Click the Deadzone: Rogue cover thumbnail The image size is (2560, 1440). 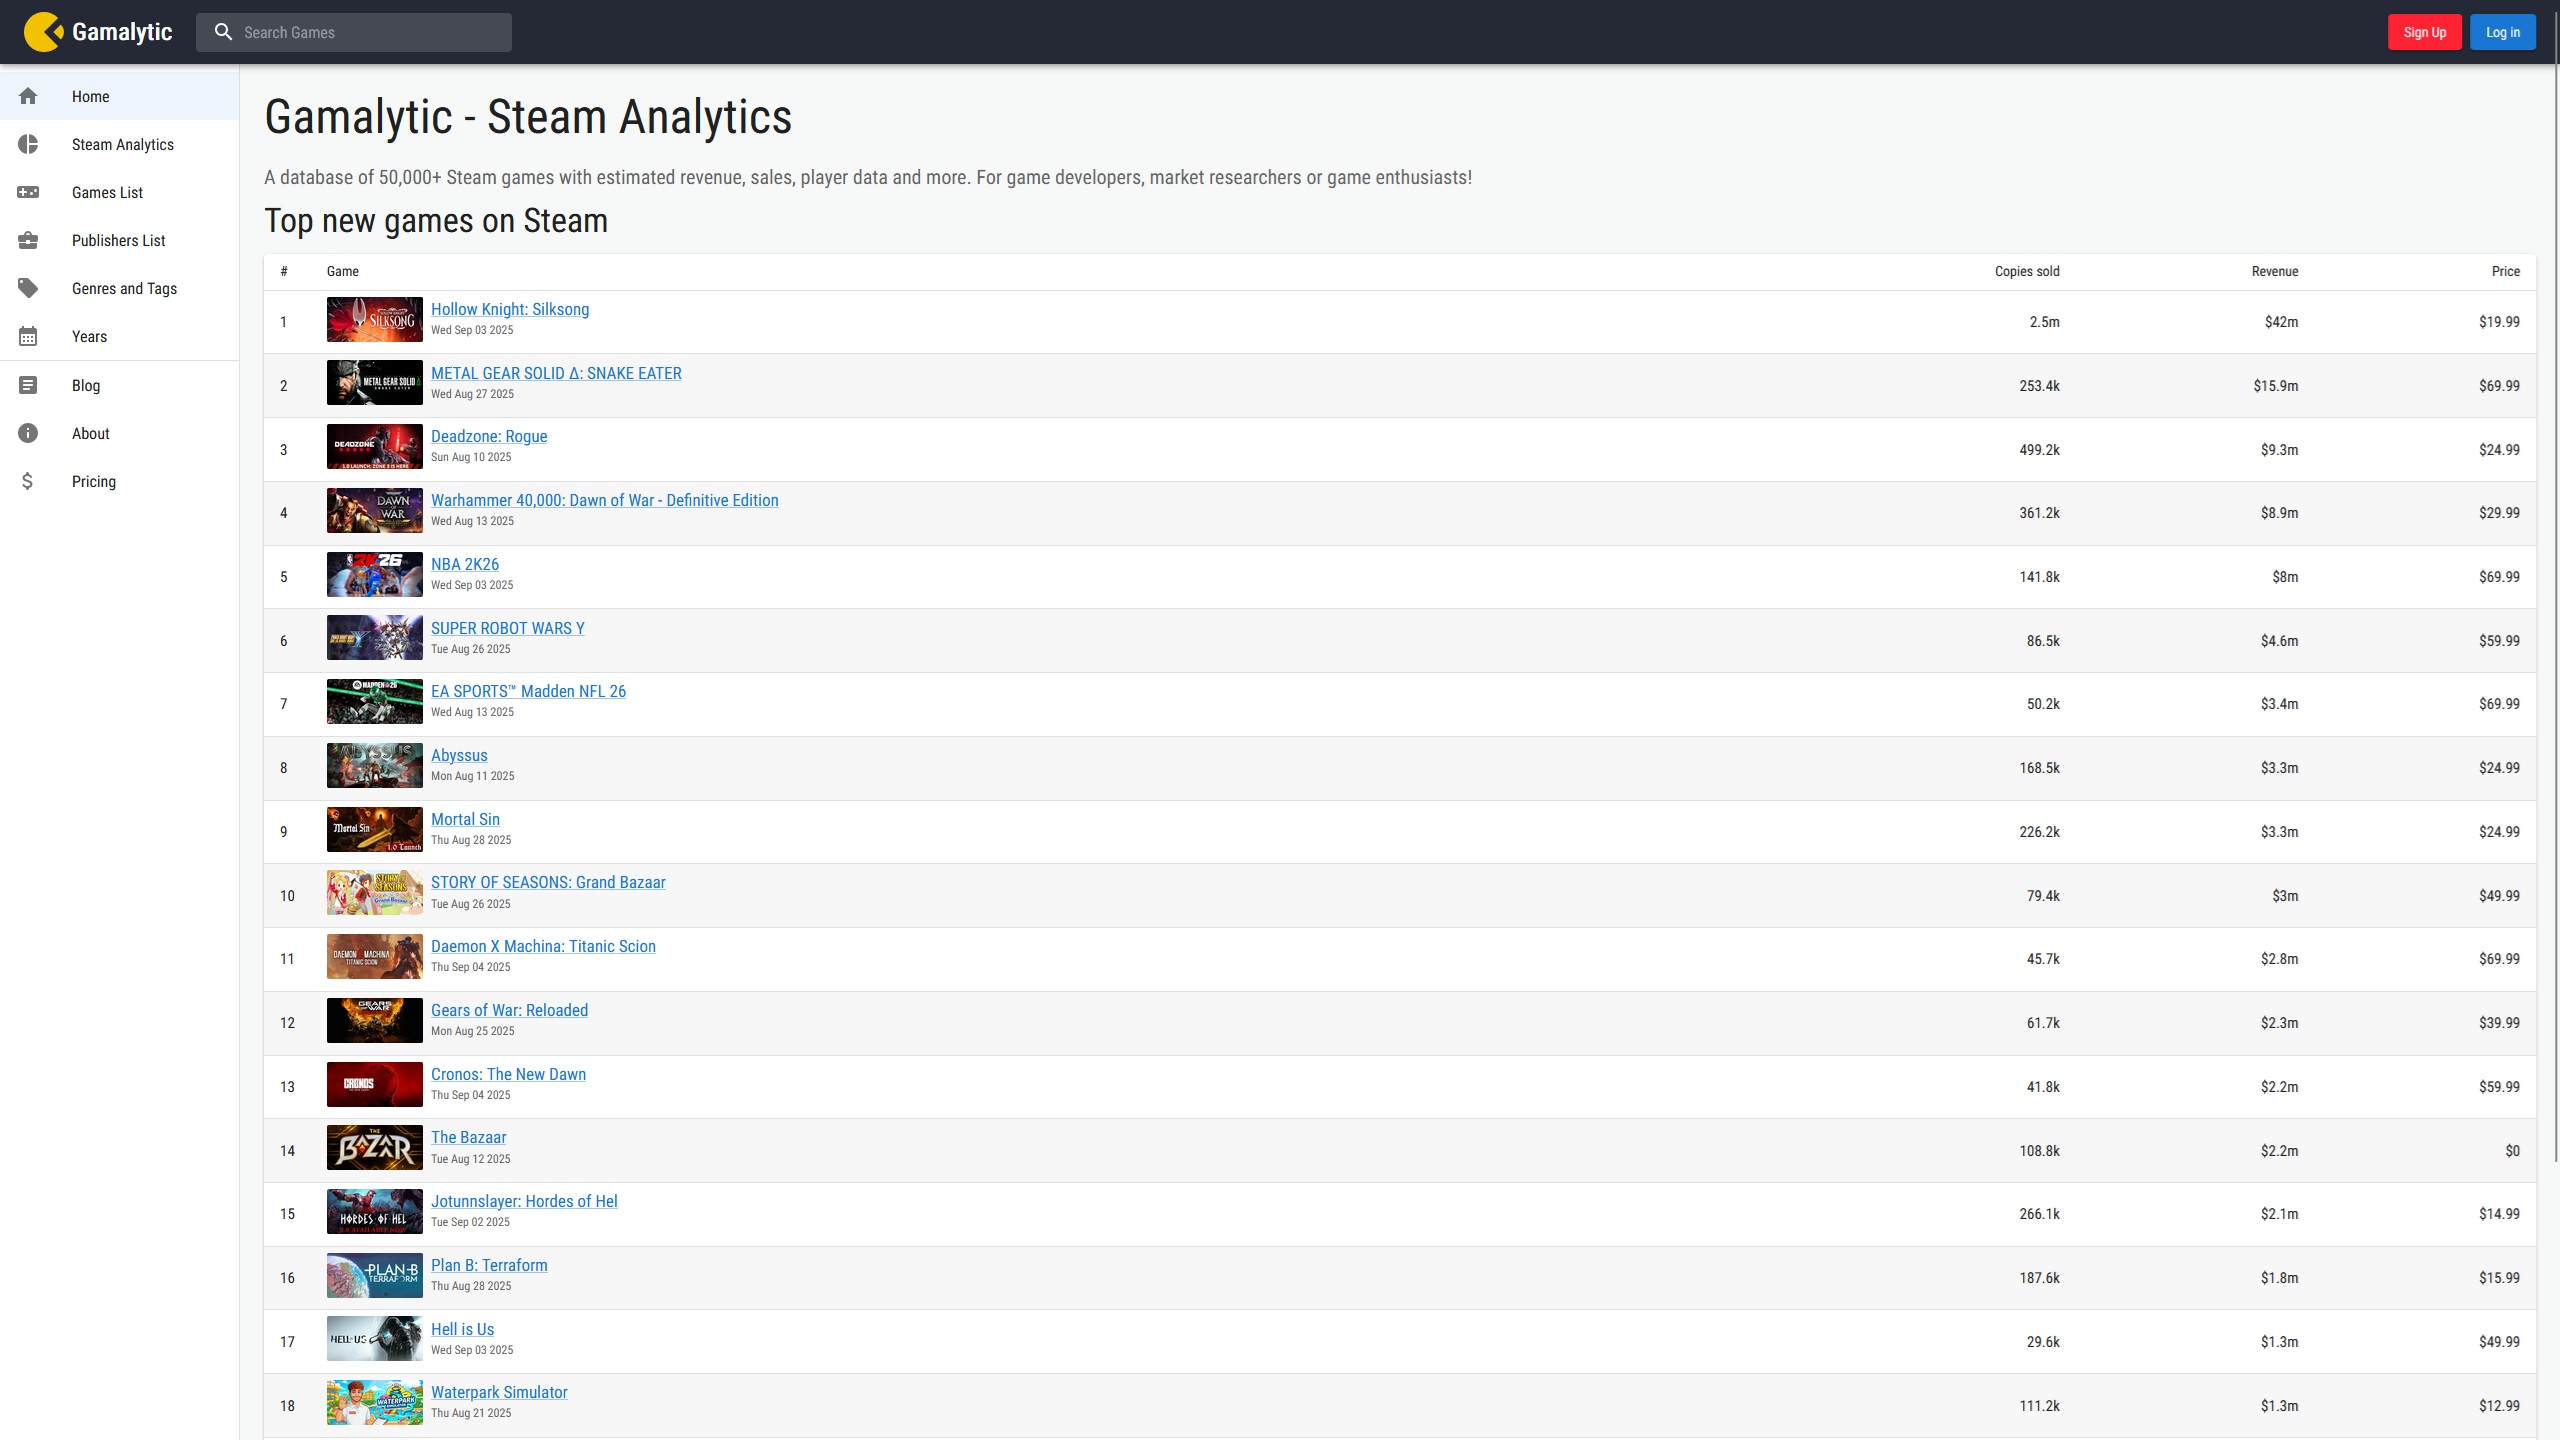pos(374,446)
